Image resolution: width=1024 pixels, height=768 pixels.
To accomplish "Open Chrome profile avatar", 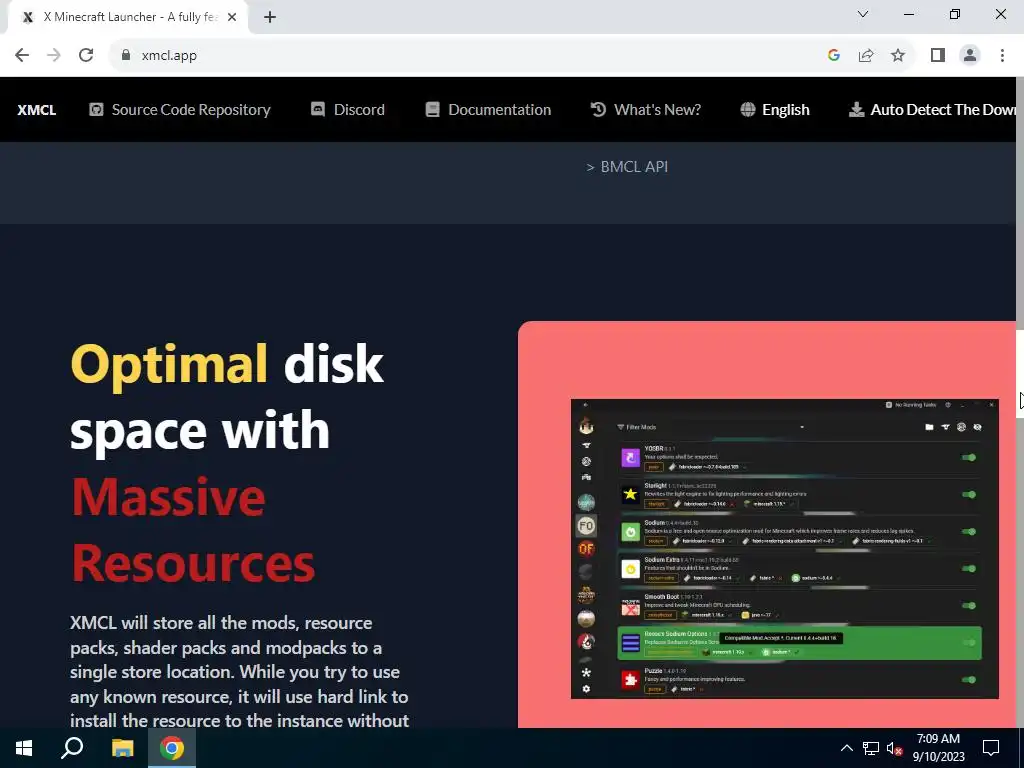I will pyautogui.click(x=970, y=56).
